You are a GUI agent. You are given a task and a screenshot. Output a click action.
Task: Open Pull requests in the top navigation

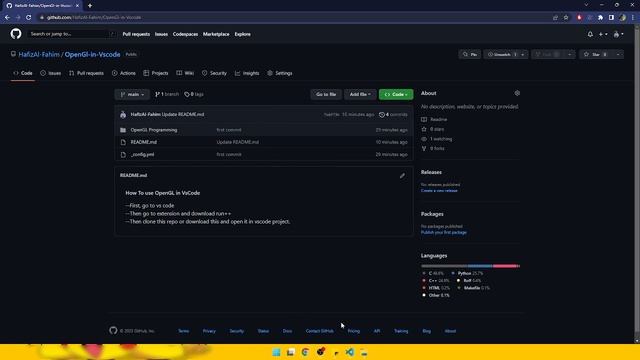[x=136, y=34]
